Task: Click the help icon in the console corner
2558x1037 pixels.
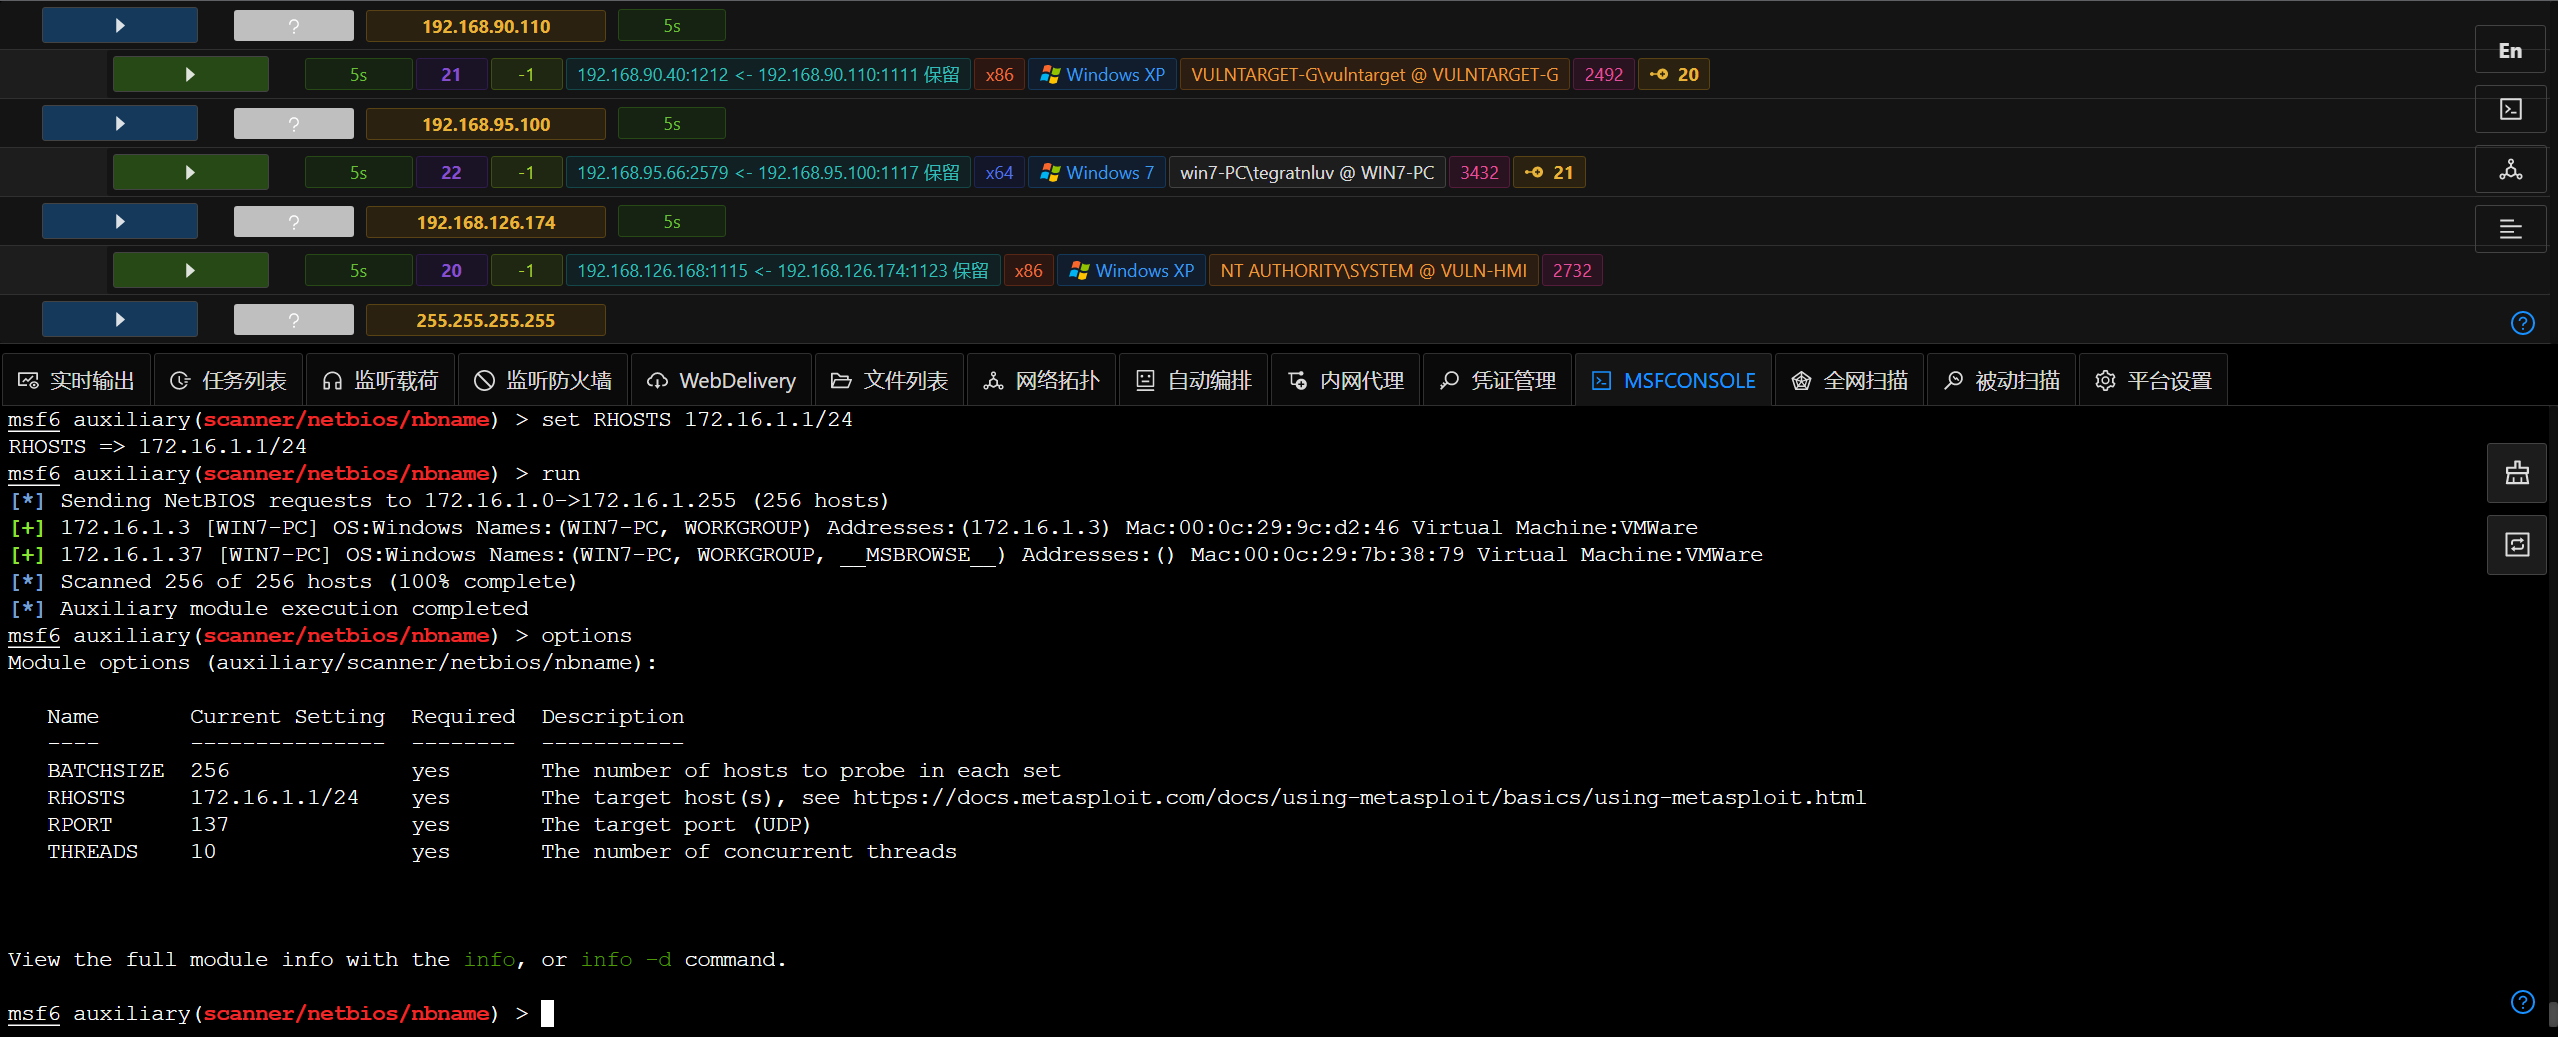Action: [2522, 1002]
